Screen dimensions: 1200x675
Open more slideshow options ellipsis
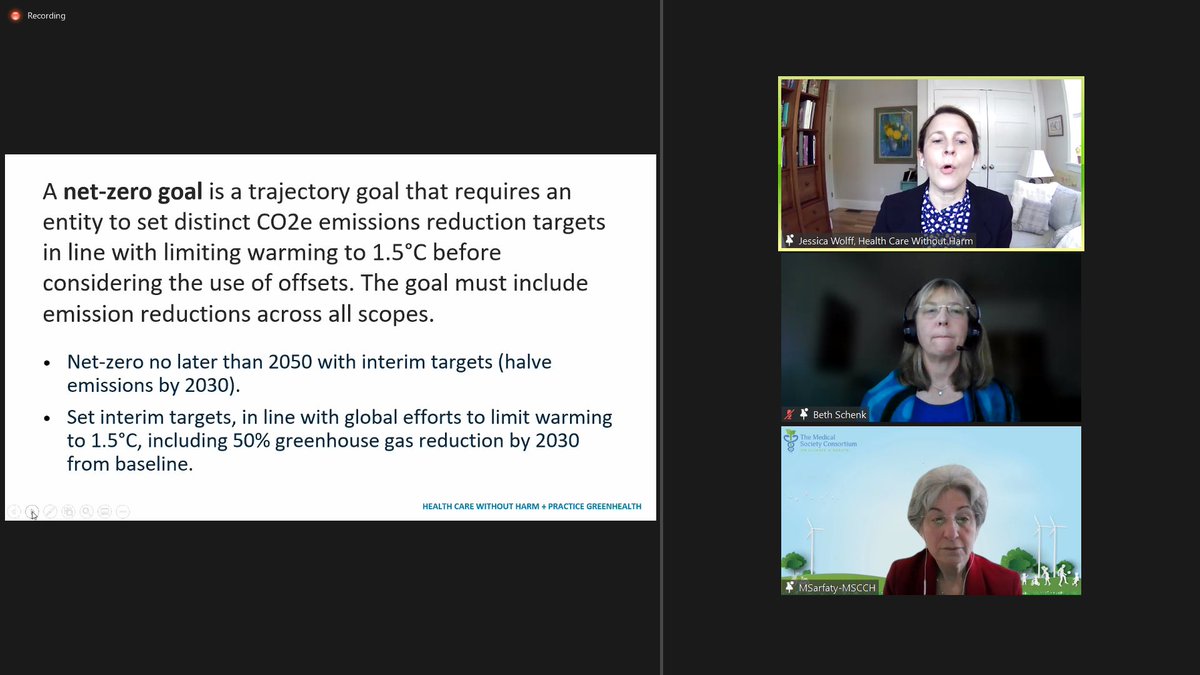click(123, 511)
